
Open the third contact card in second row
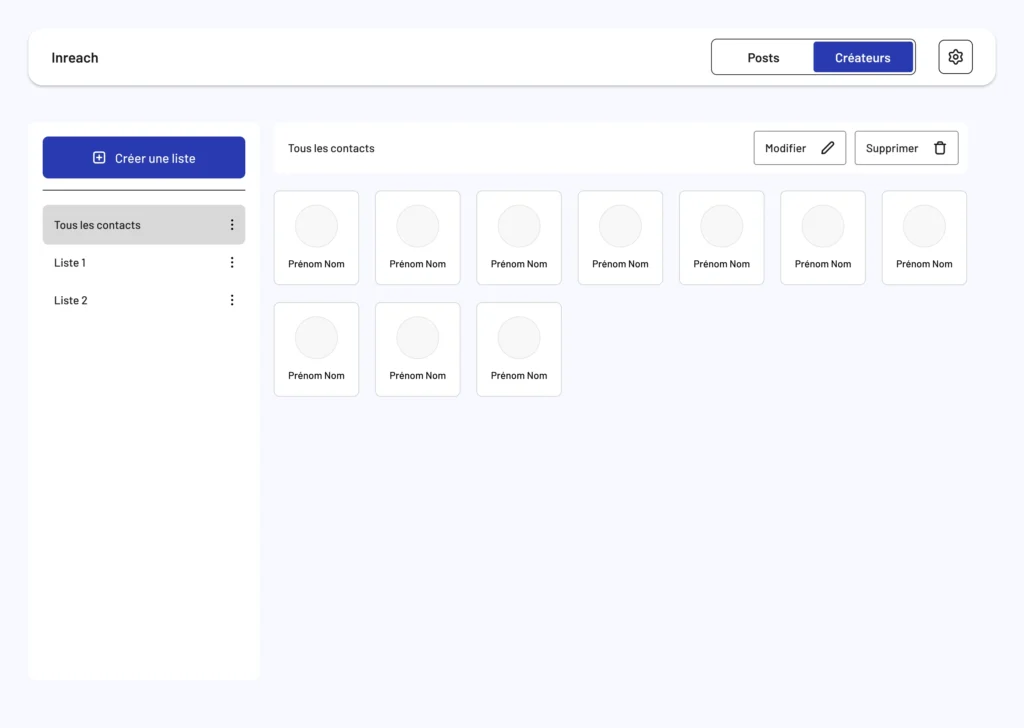519,349
